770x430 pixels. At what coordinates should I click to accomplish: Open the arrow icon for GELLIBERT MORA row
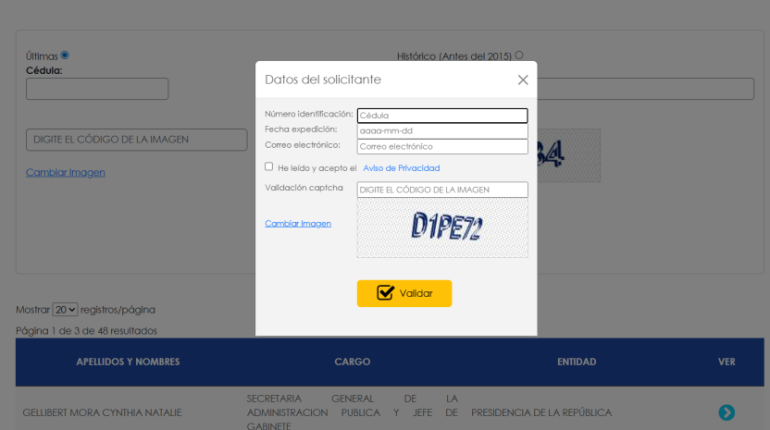tap(726, 412)
